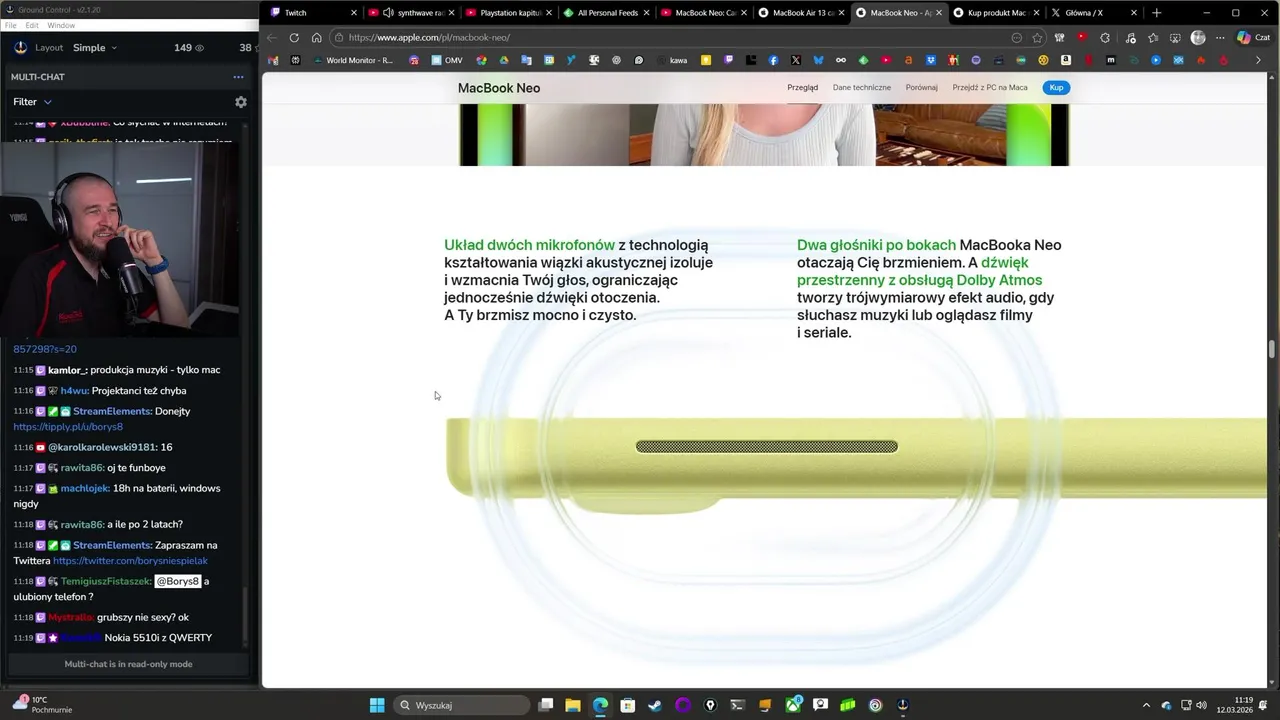
Task: Open the browser three-dots settings menu
Action: pyautogui.click(x=1220, y=38)
